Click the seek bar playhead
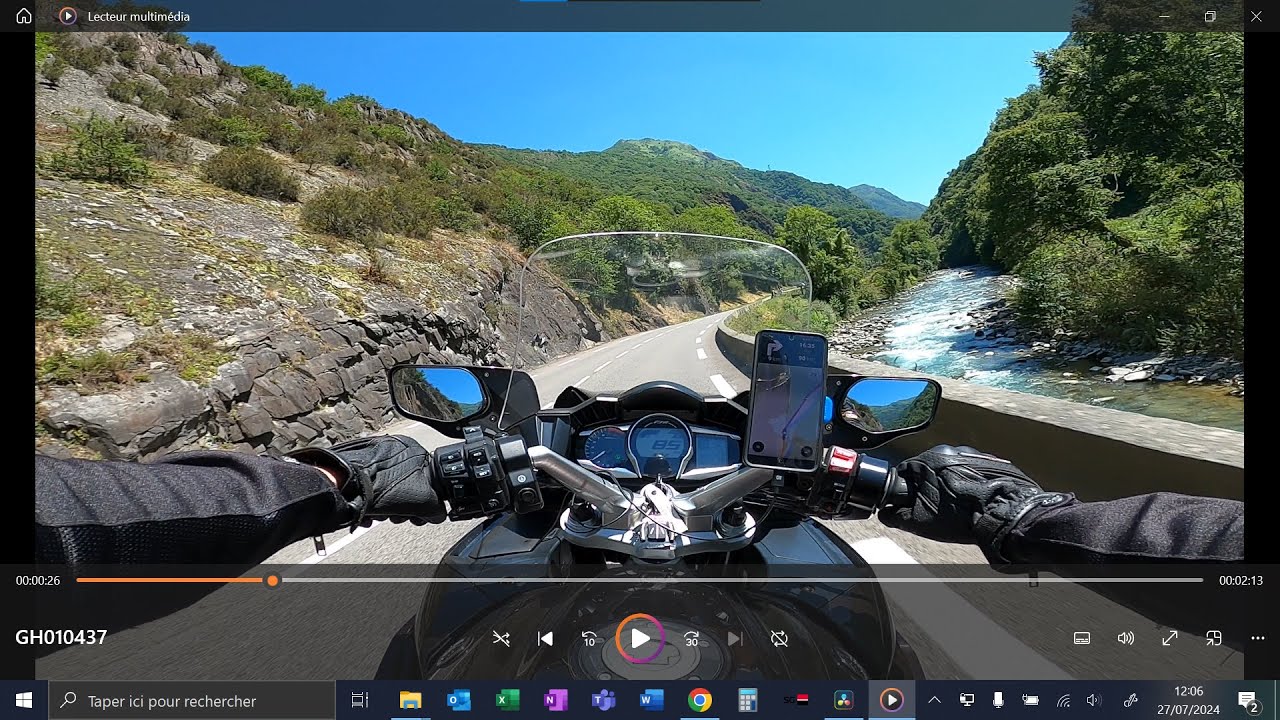Viewport: 1280px width, 720px height. [x=272, y=580]
